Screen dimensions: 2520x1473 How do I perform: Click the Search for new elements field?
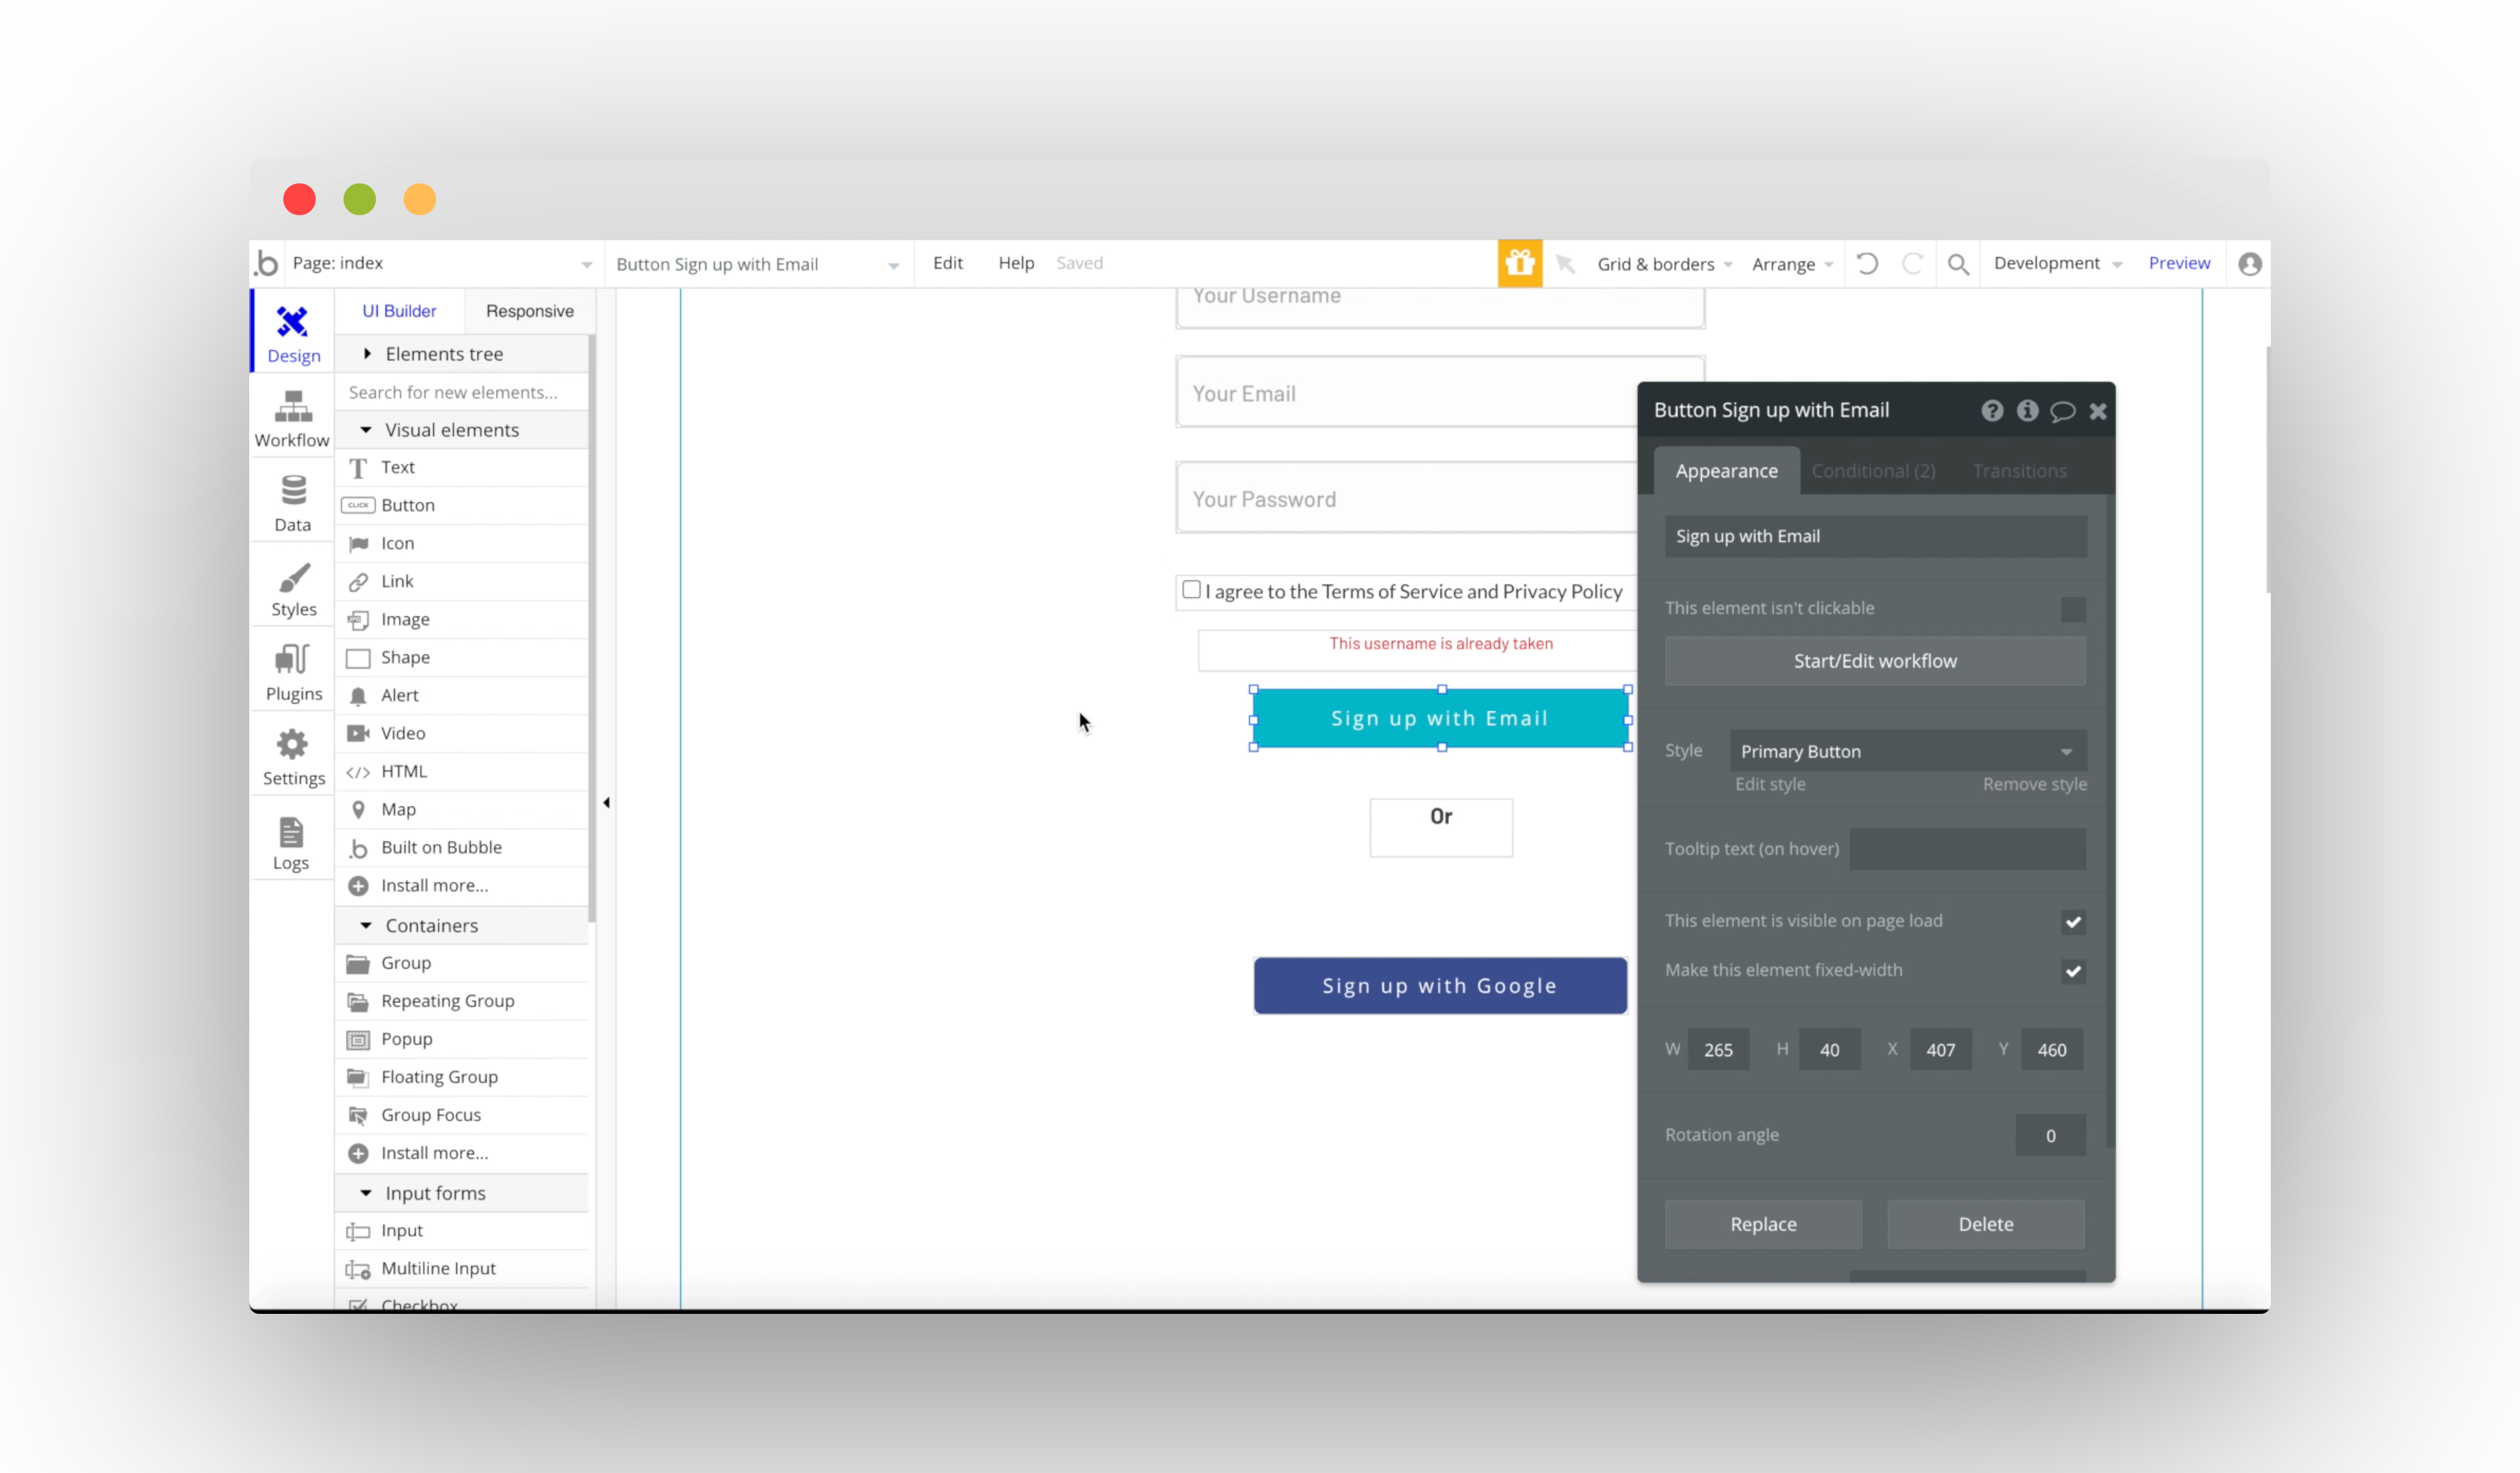pyautogui.click(x=462, y=392)
